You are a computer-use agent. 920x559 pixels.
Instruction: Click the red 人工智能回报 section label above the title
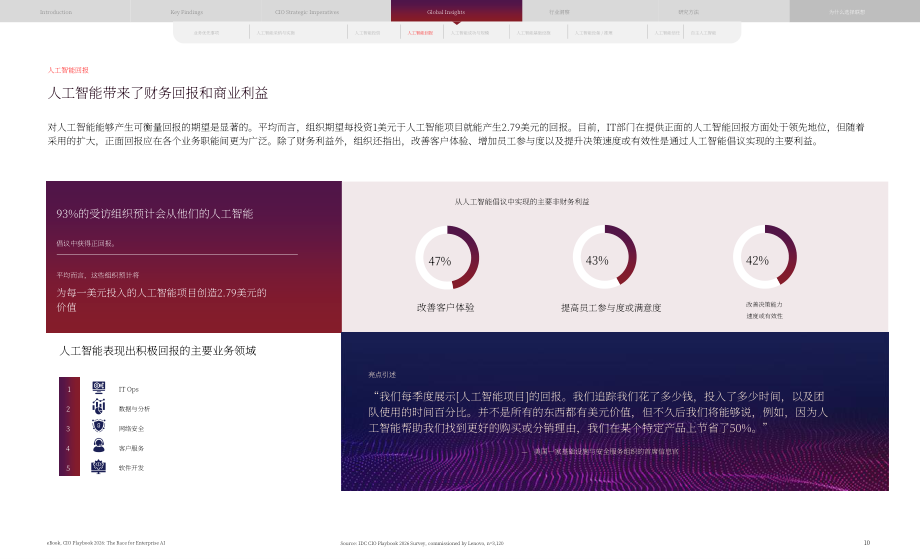pos(68,70)
